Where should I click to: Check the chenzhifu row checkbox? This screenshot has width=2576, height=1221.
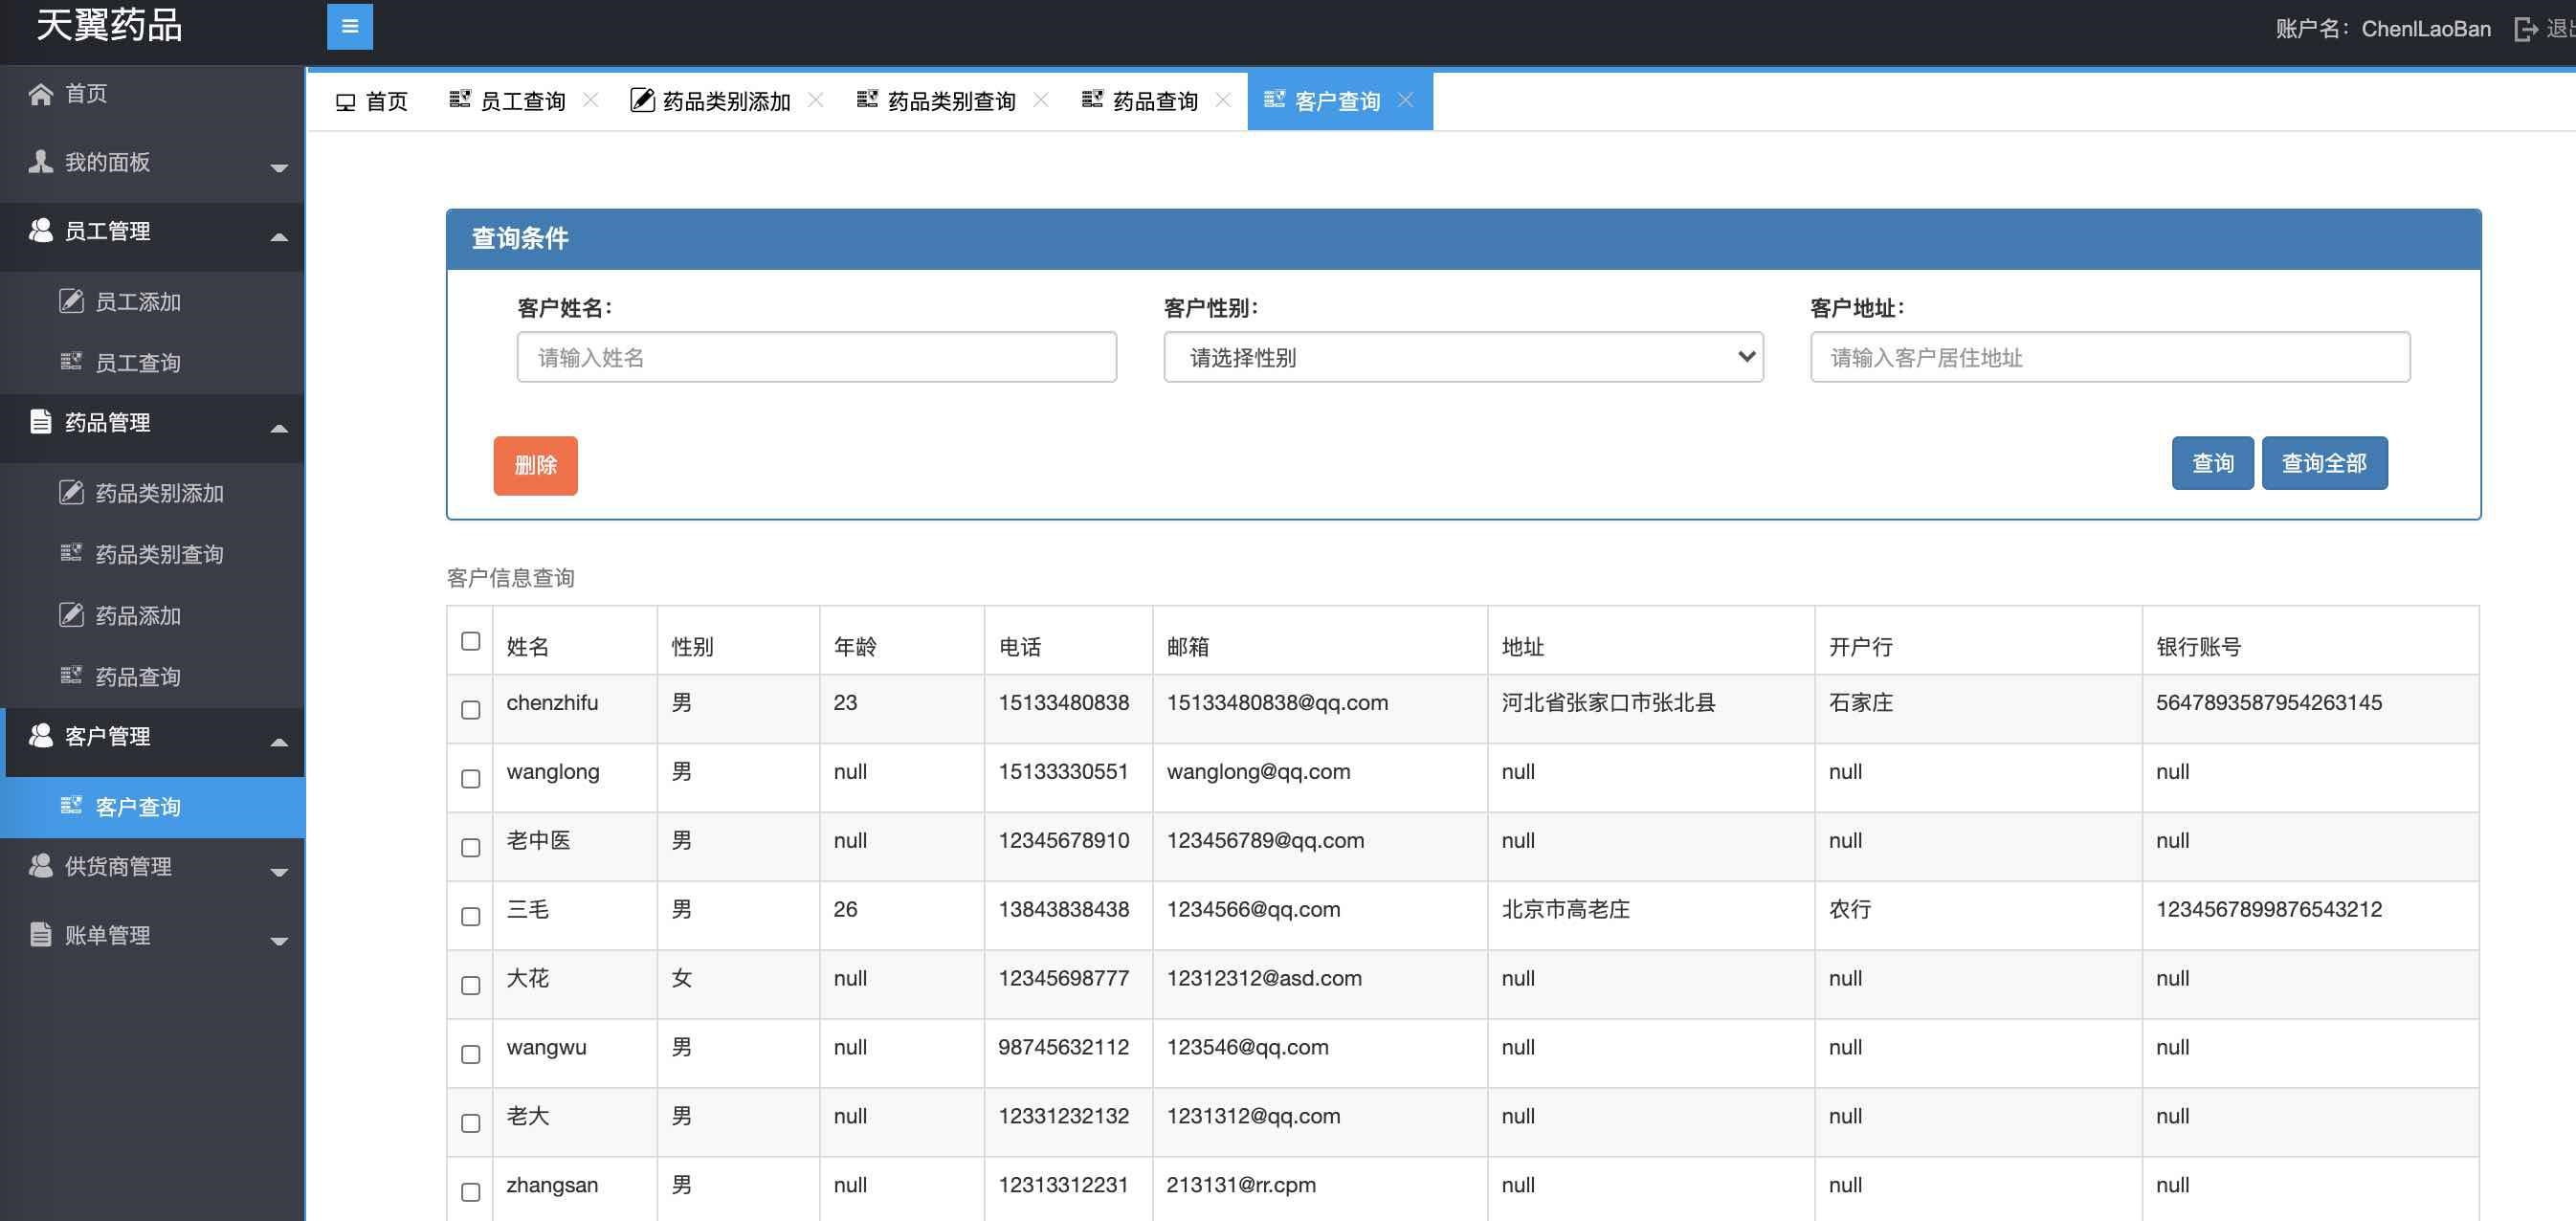coord(470,710)
